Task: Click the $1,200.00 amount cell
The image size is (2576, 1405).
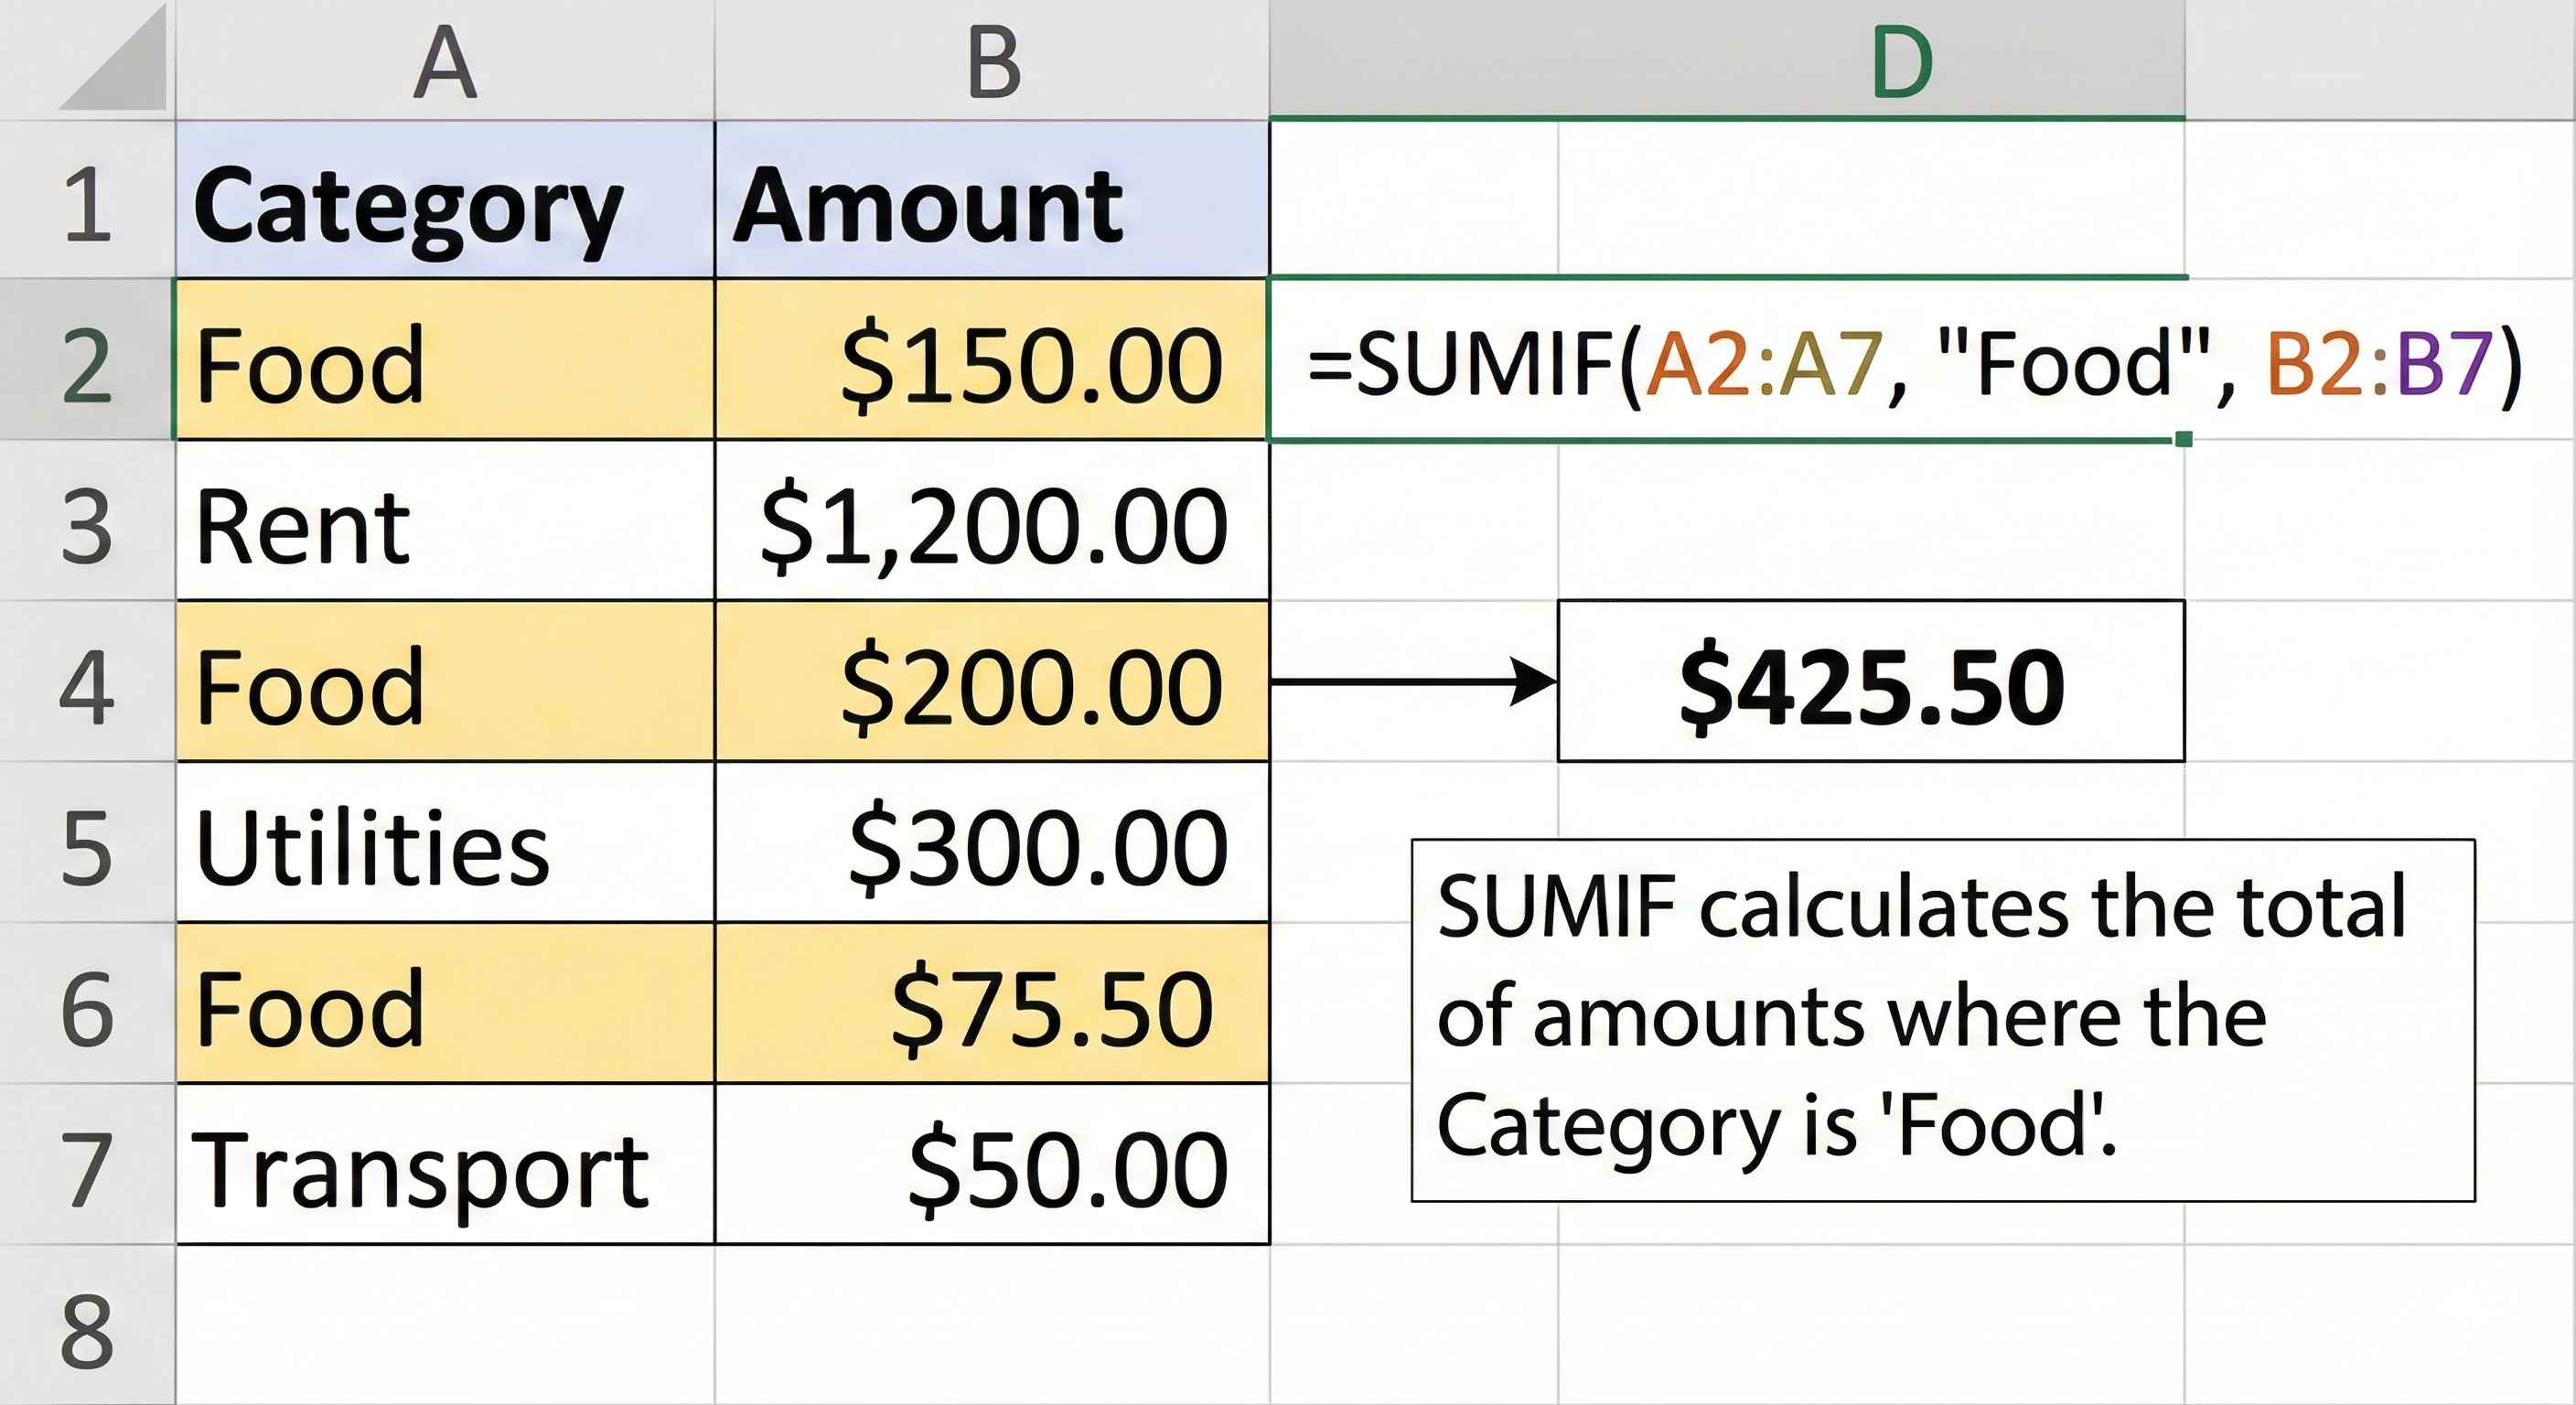Action: [x=990, y=530]
